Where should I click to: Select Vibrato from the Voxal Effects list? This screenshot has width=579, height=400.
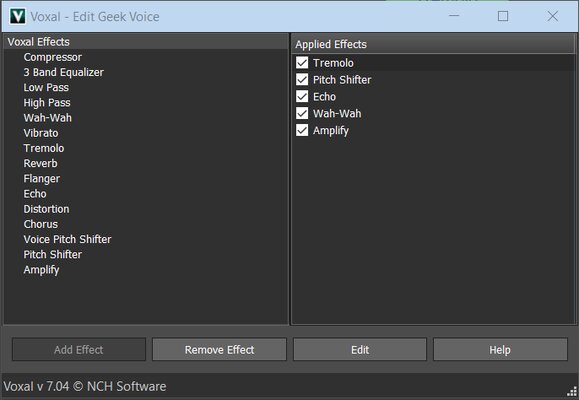coord(41,133)
